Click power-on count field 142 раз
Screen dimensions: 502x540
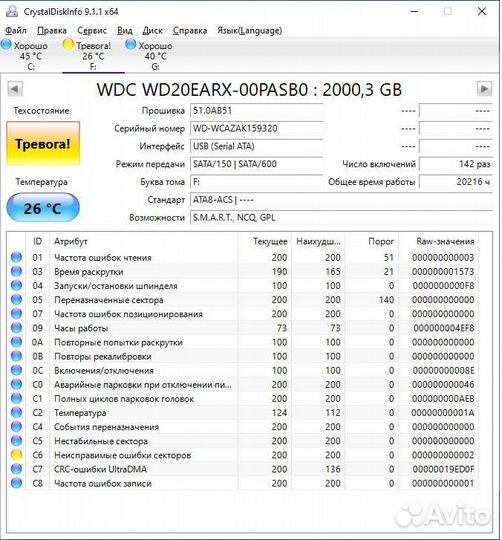point(456,164)
